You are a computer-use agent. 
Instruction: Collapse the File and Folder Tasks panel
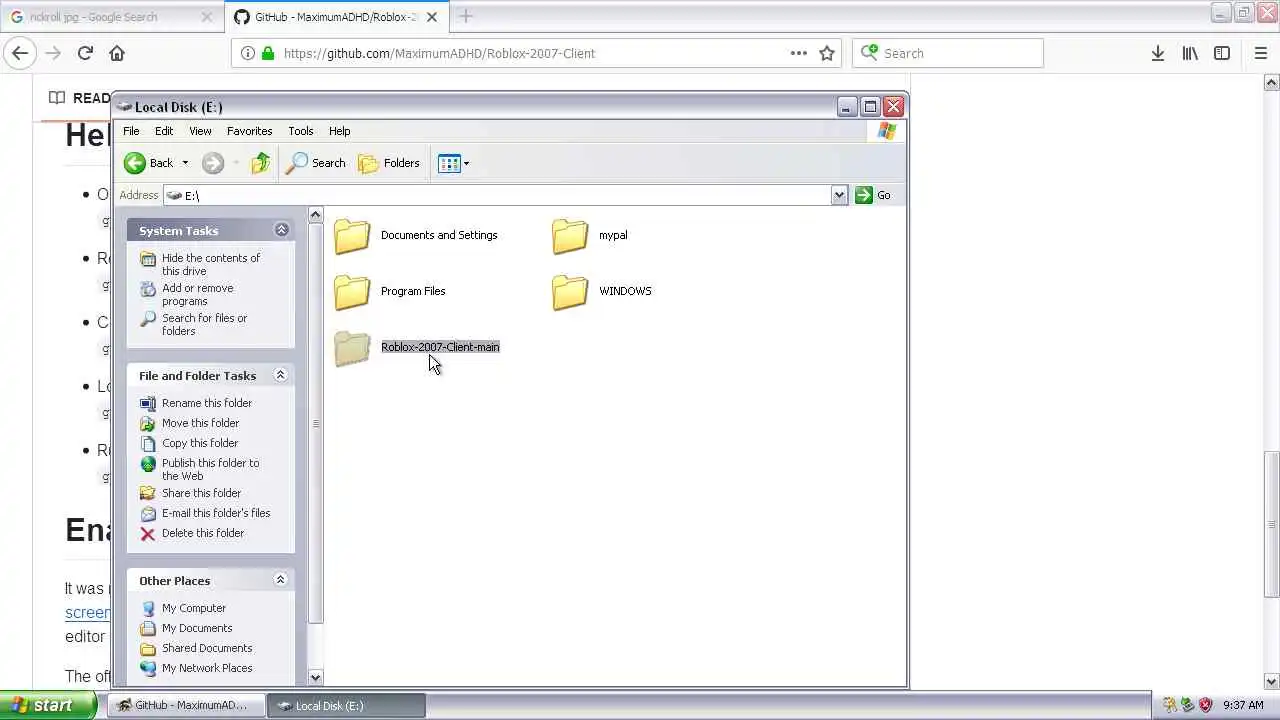(280, 375)
